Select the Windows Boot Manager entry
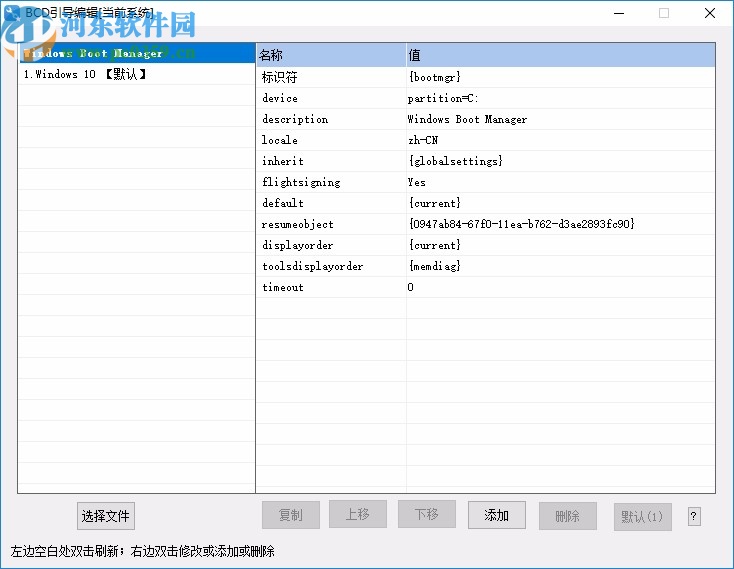 (x=136, y=53)
